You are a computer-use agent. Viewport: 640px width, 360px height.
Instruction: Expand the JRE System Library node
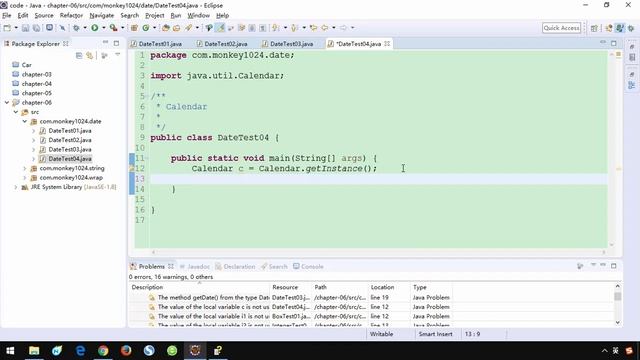(x=16, y=187)
